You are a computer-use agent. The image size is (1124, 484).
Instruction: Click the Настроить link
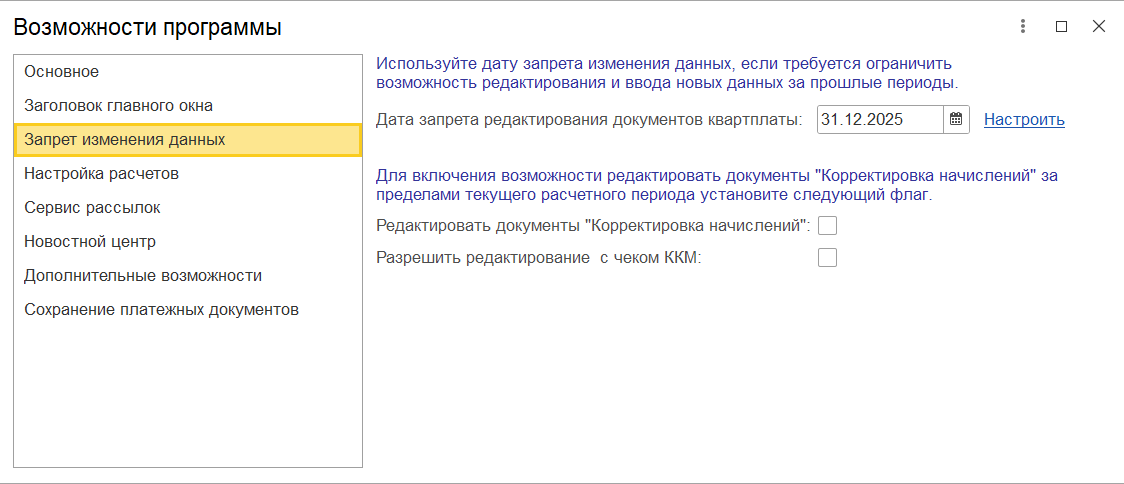pos(1024,120)
